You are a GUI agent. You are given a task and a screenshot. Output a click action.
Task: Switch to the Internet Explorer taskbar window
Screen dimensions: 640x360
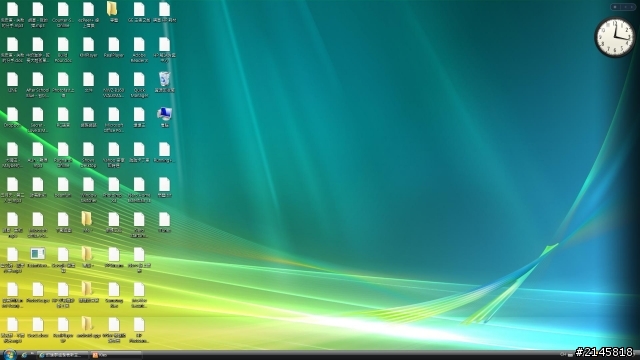click(x=62, y=355)
